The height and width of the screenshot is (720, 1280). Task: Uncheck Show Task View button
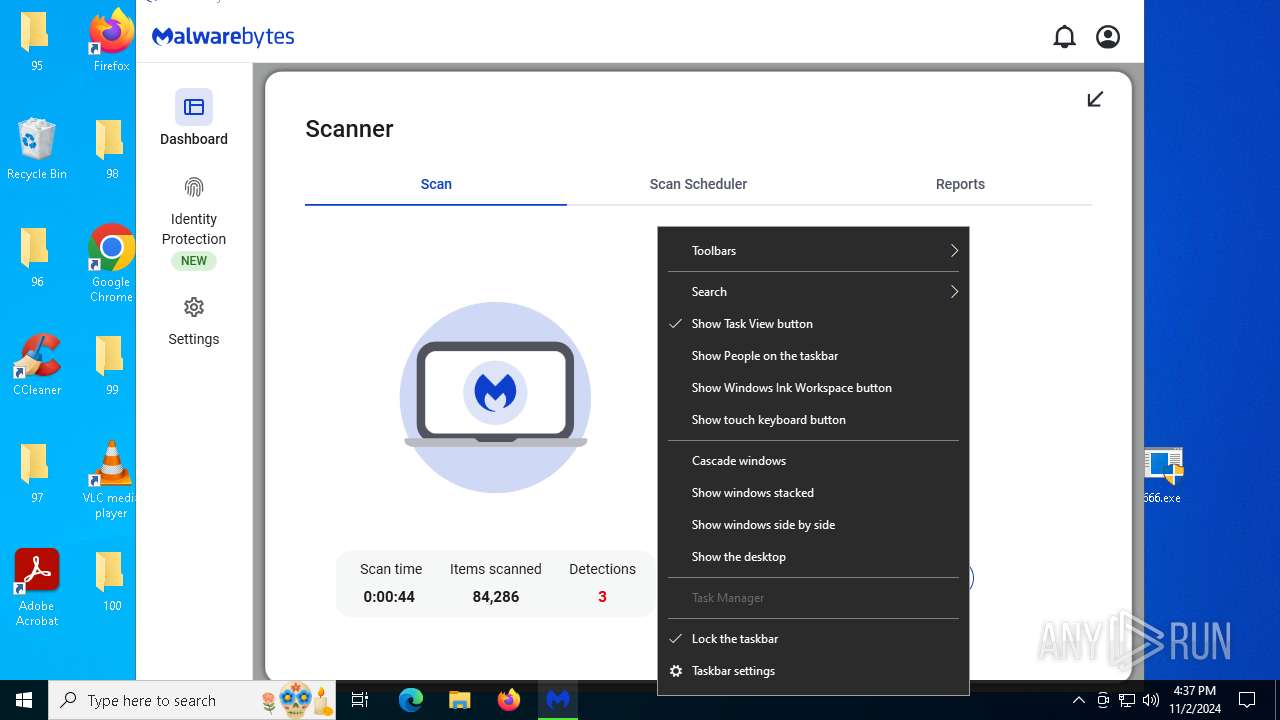pos(813,324)
